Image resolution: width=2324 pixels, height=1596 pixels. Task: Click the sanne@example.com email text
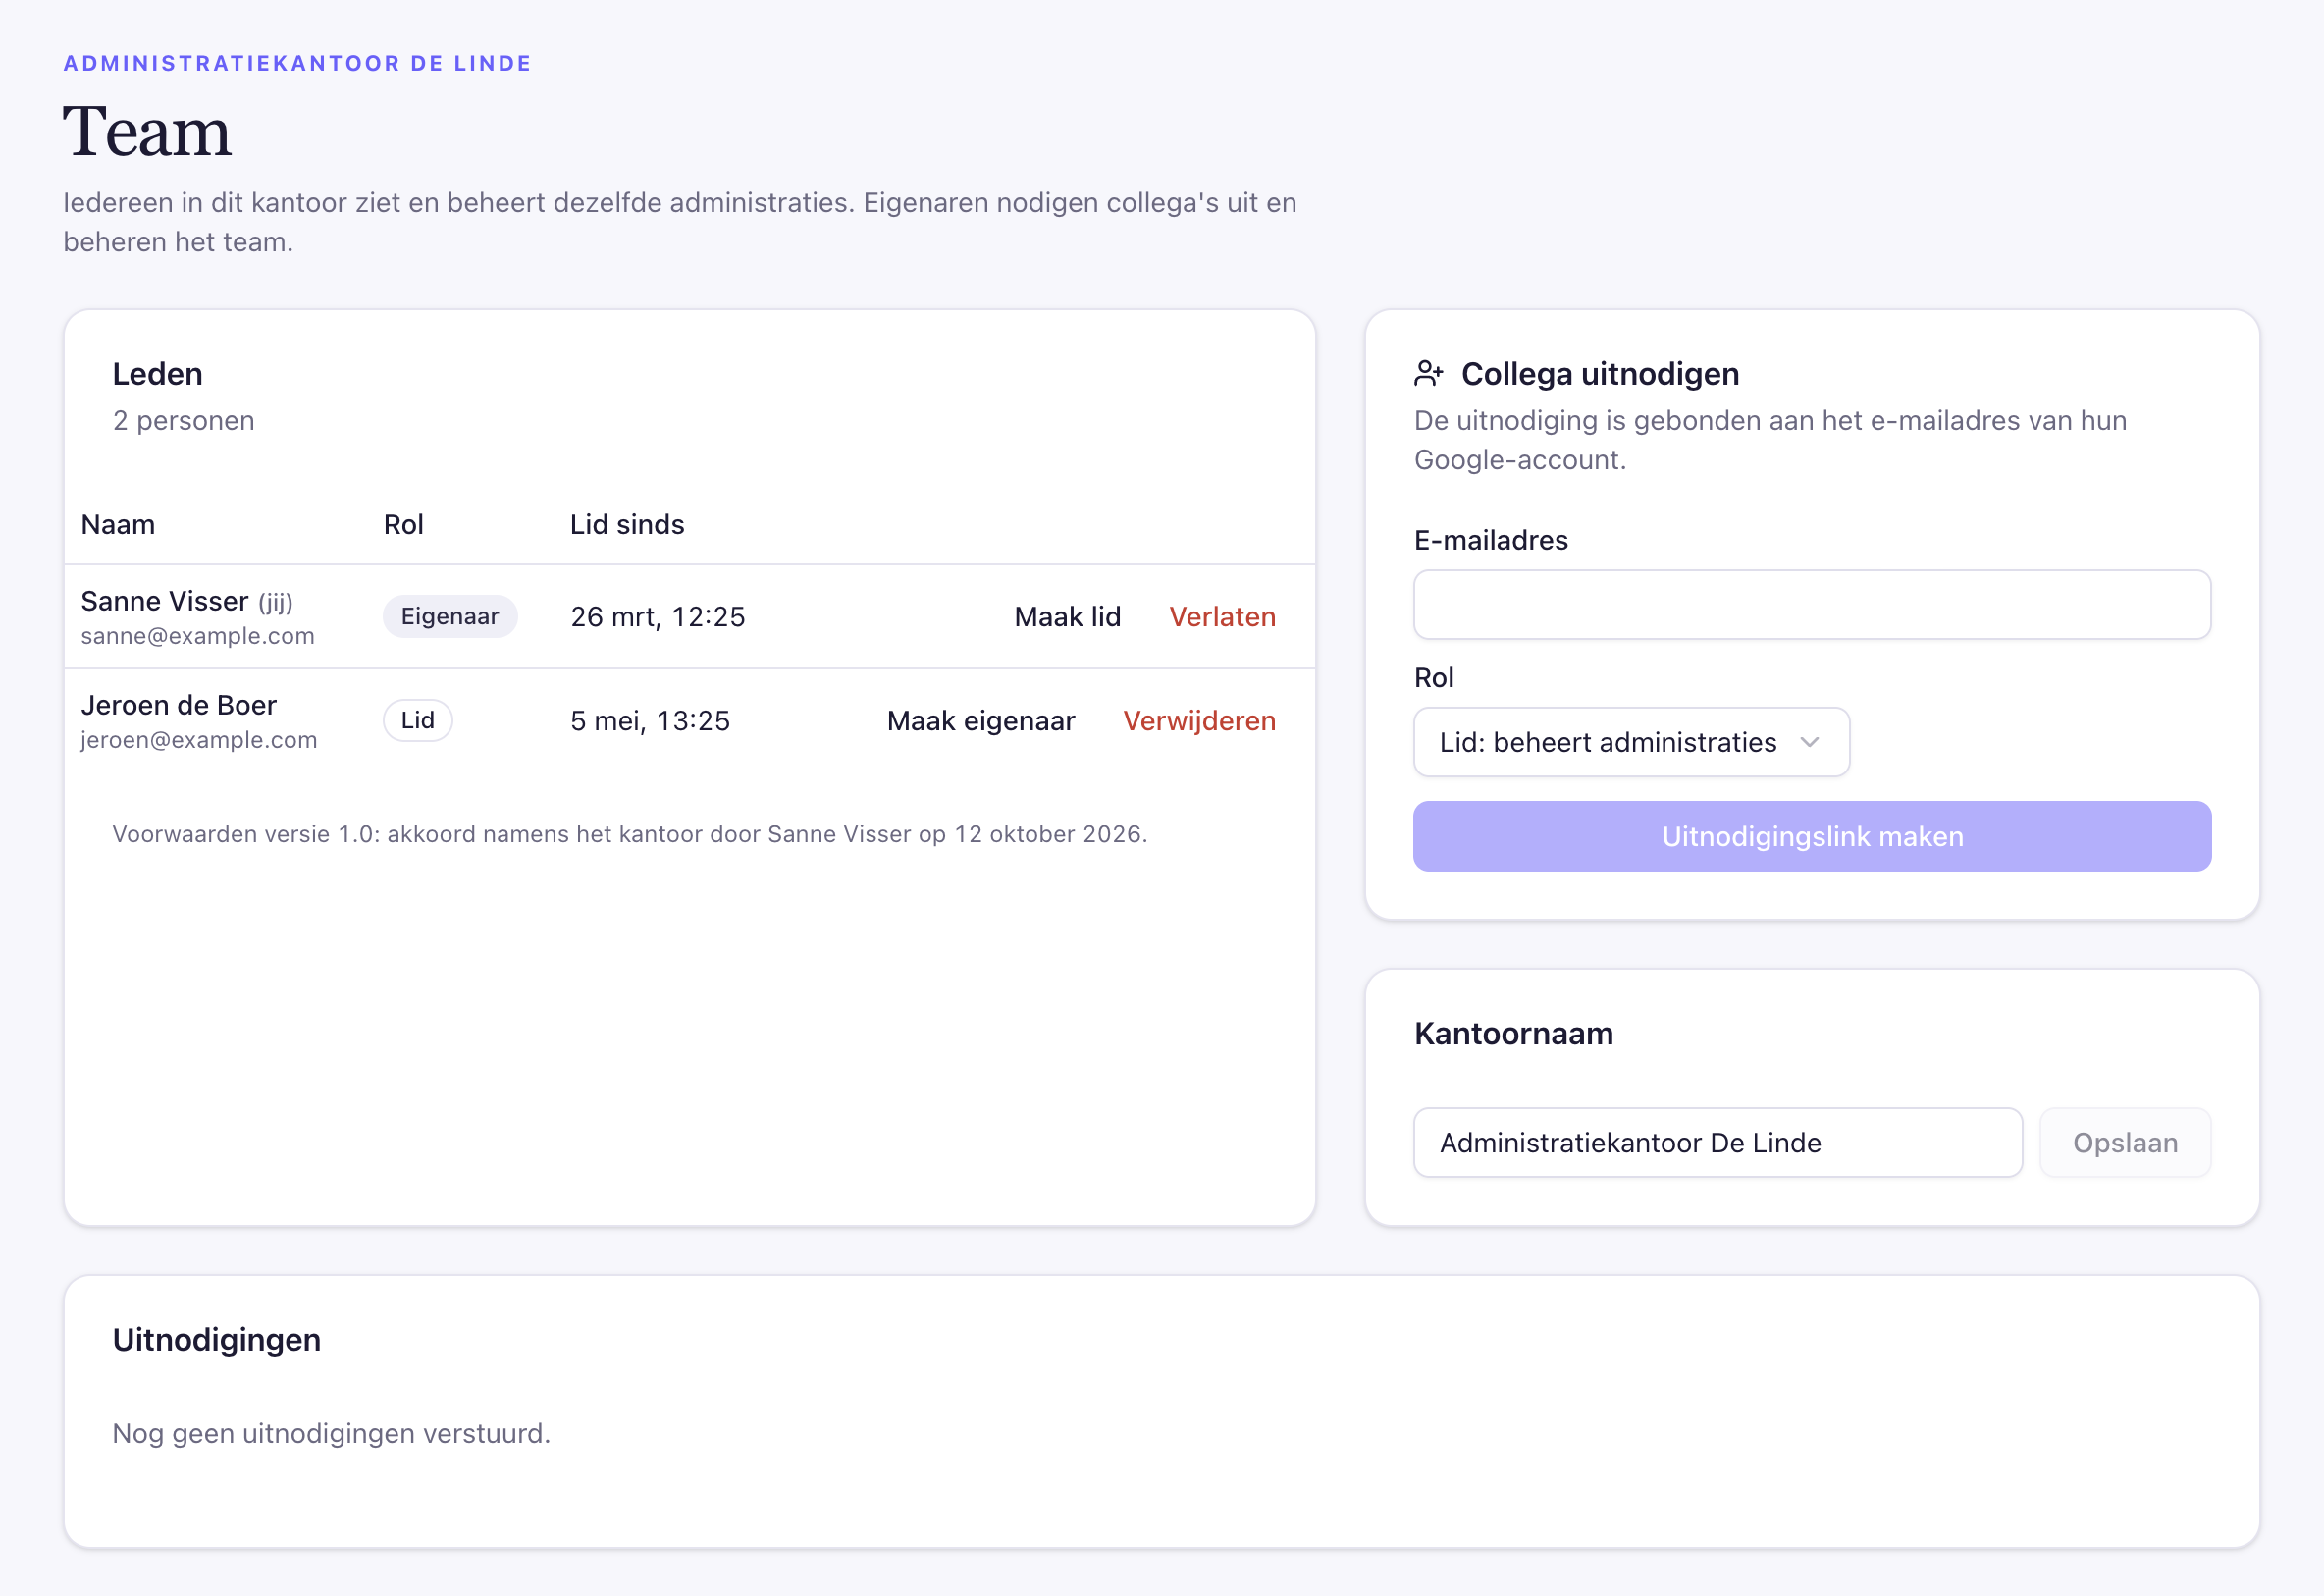point(198,636)
